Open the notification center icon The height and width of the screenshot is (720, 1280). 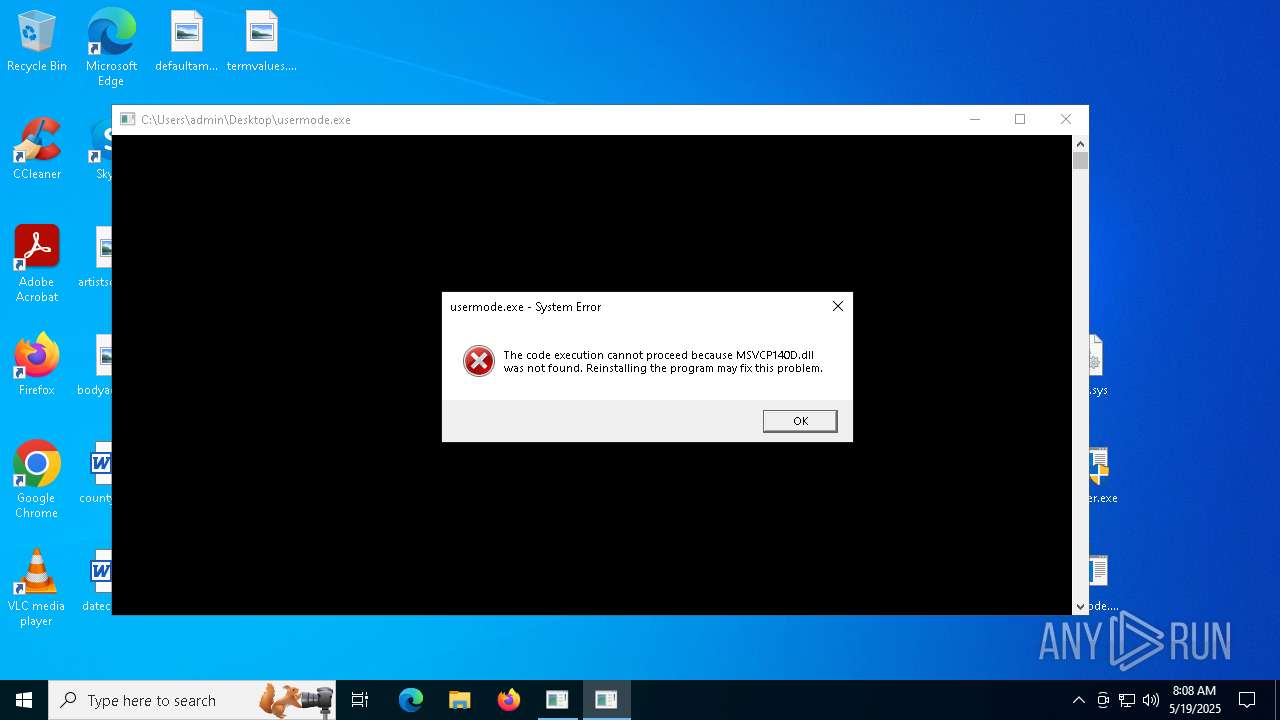[x=1247, y=700]
